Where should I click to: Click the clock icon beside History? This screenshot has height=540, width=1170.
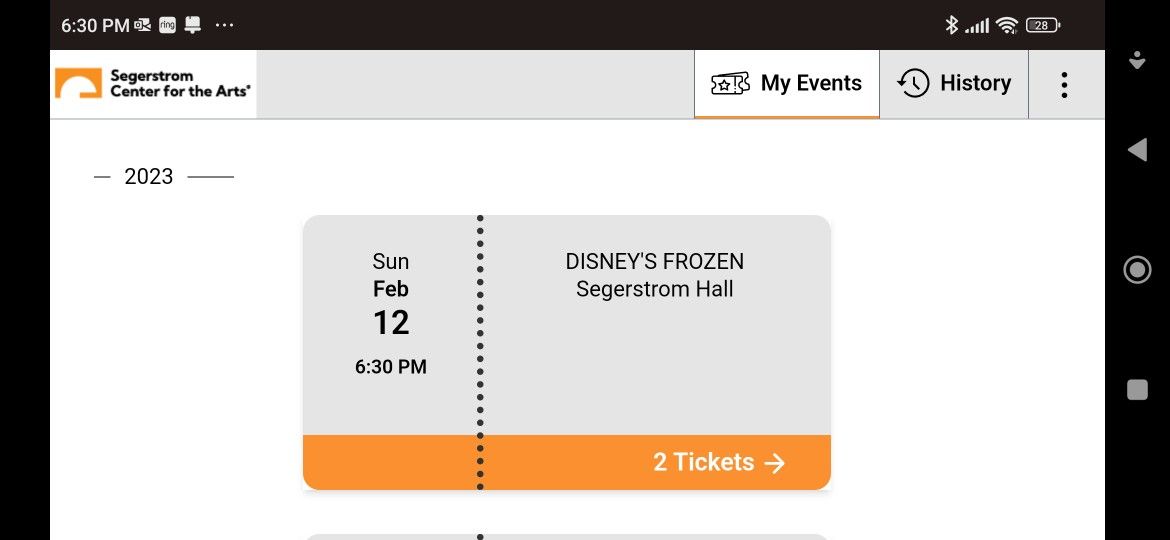(914, 84)
